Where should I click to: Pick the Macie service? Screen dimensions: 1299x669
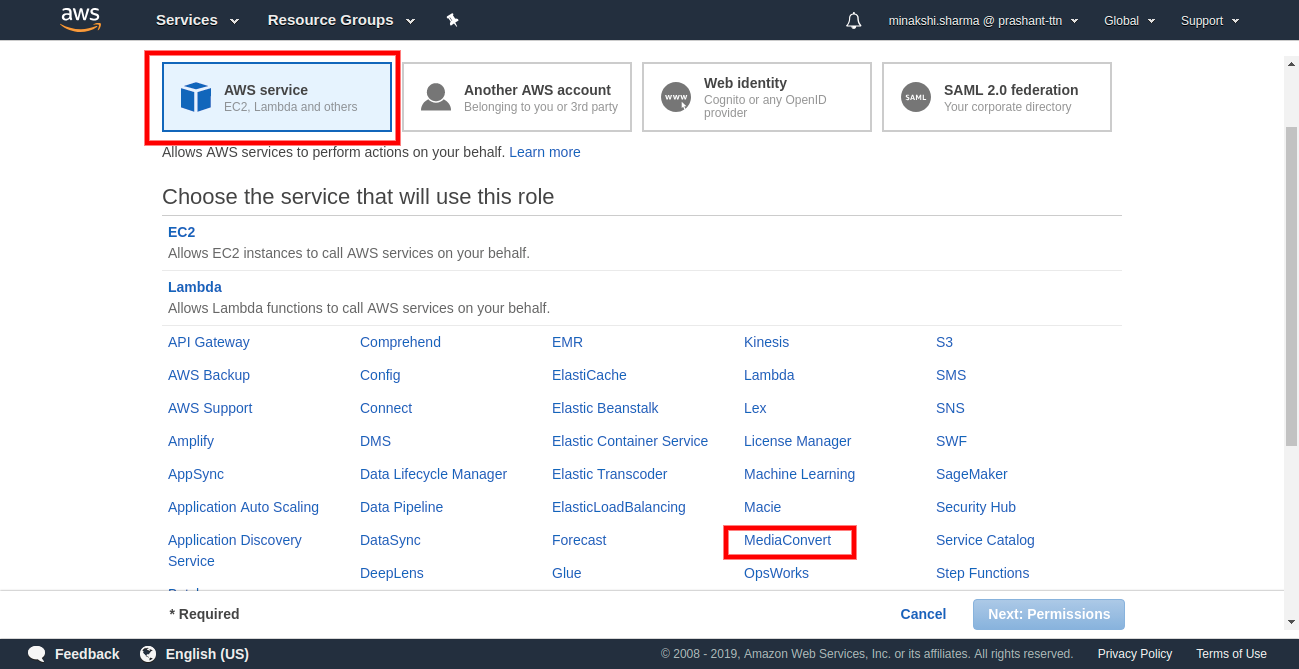click(762, 507)
